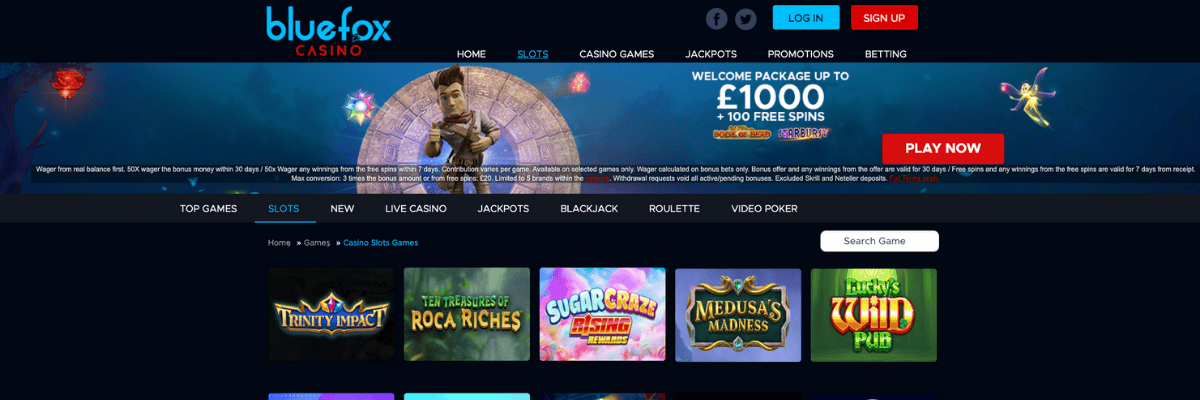Open CASINO GAMES in top navigation
1200x400 pixels.
(616, 54)
